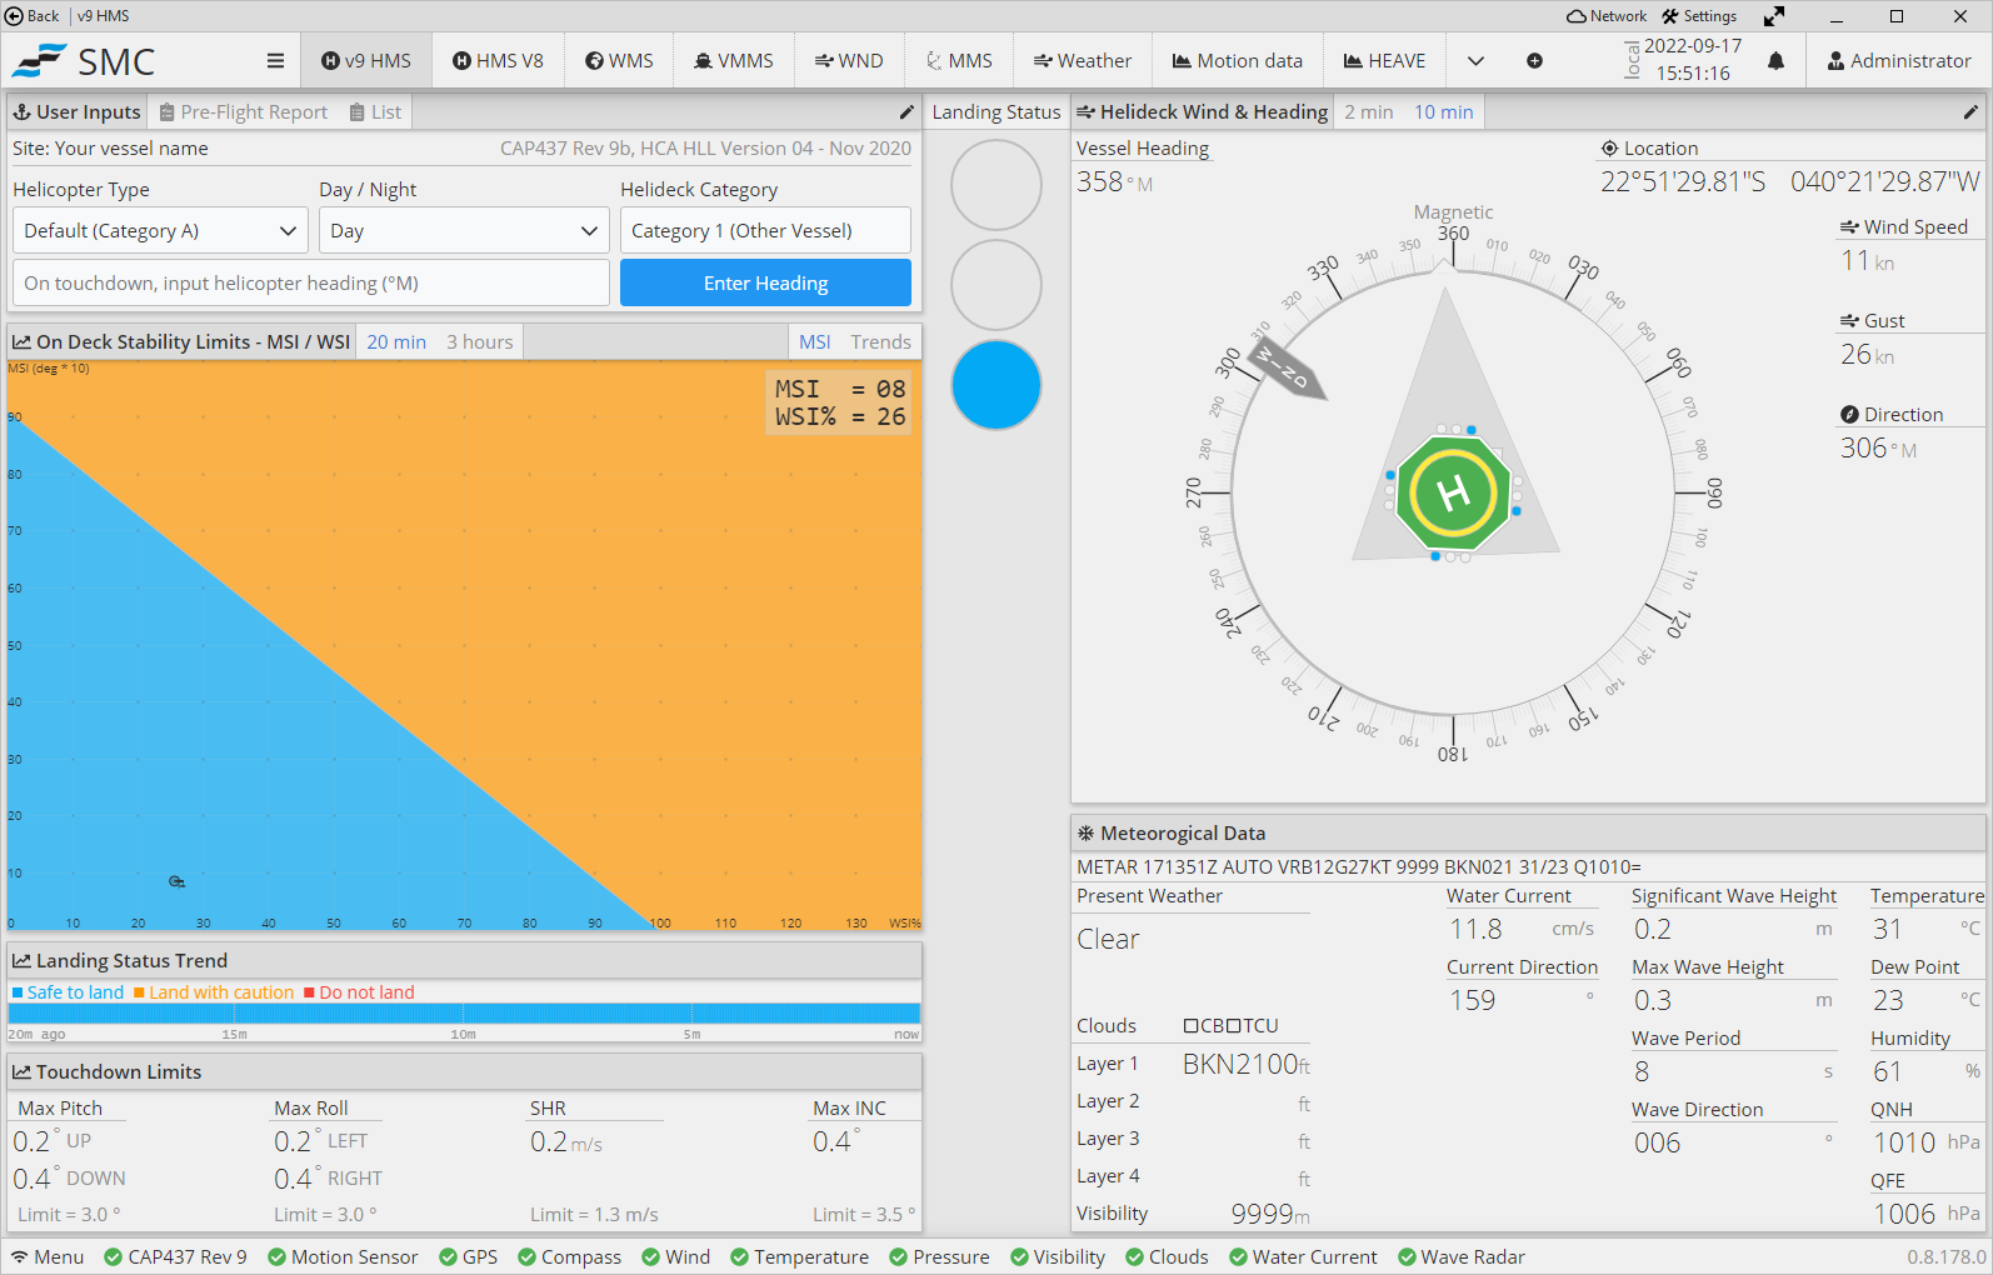Screen dimensions: 1993x1275
Task: Click the Meteorogical Data snowflake icon
Action: tap(1085, 833)
